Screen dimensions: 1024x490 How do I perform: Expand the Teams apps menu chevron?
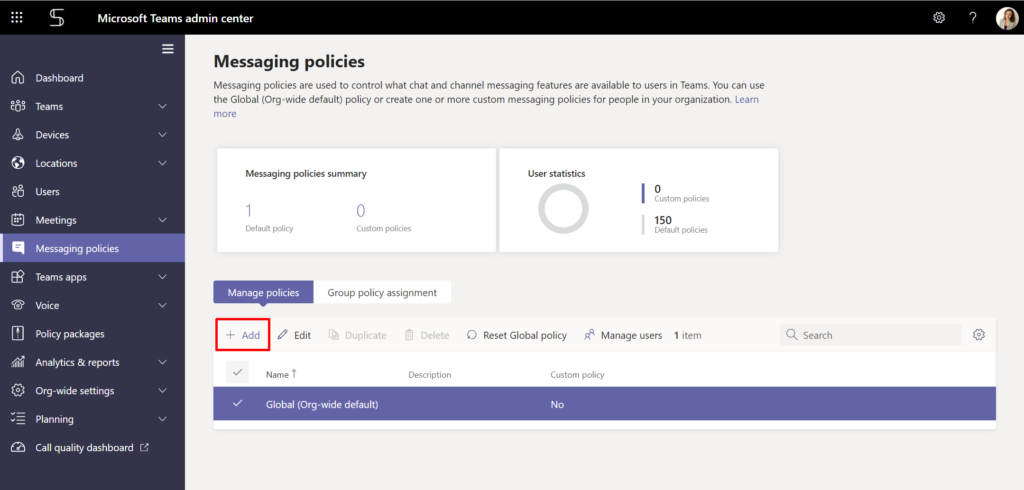(x=163, y=277)
